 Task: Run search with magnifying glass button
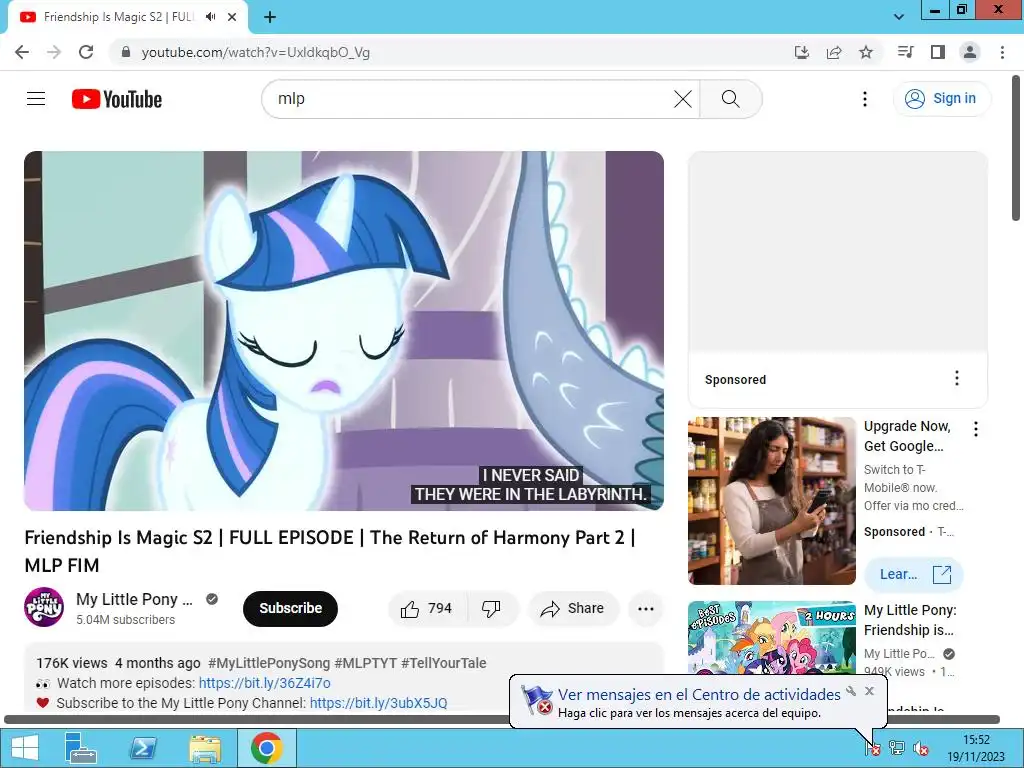point(731,99)
